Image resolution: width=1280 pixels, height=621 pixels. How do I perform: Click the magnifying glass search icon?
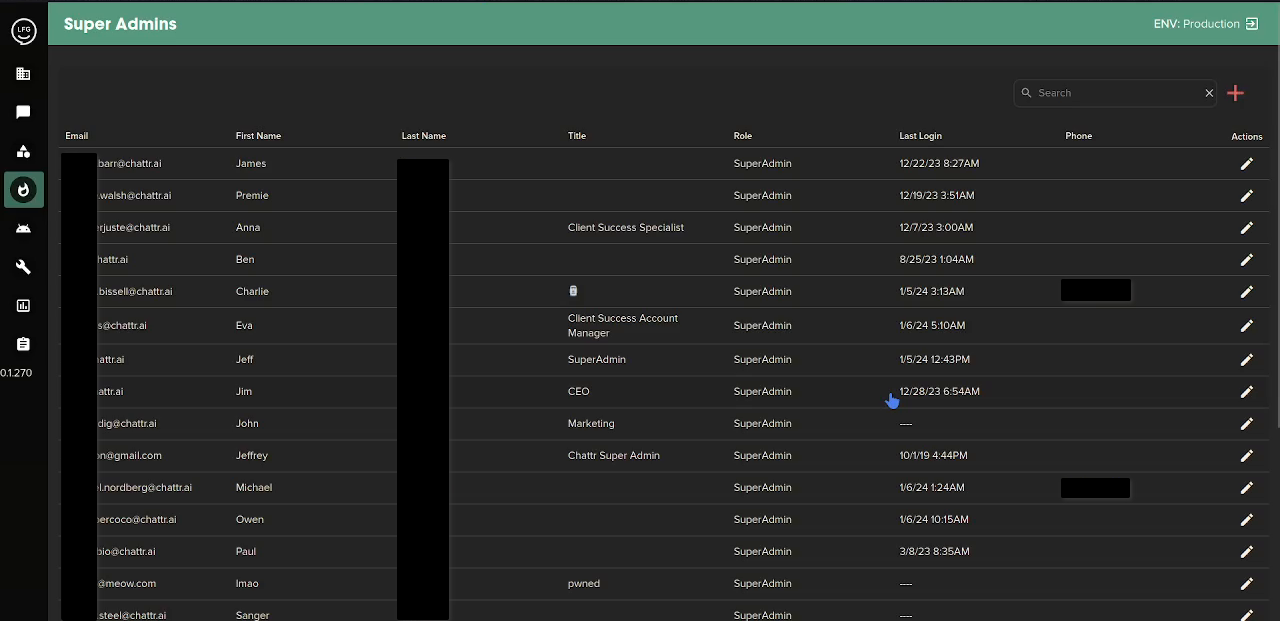[x=1026, y=93]
